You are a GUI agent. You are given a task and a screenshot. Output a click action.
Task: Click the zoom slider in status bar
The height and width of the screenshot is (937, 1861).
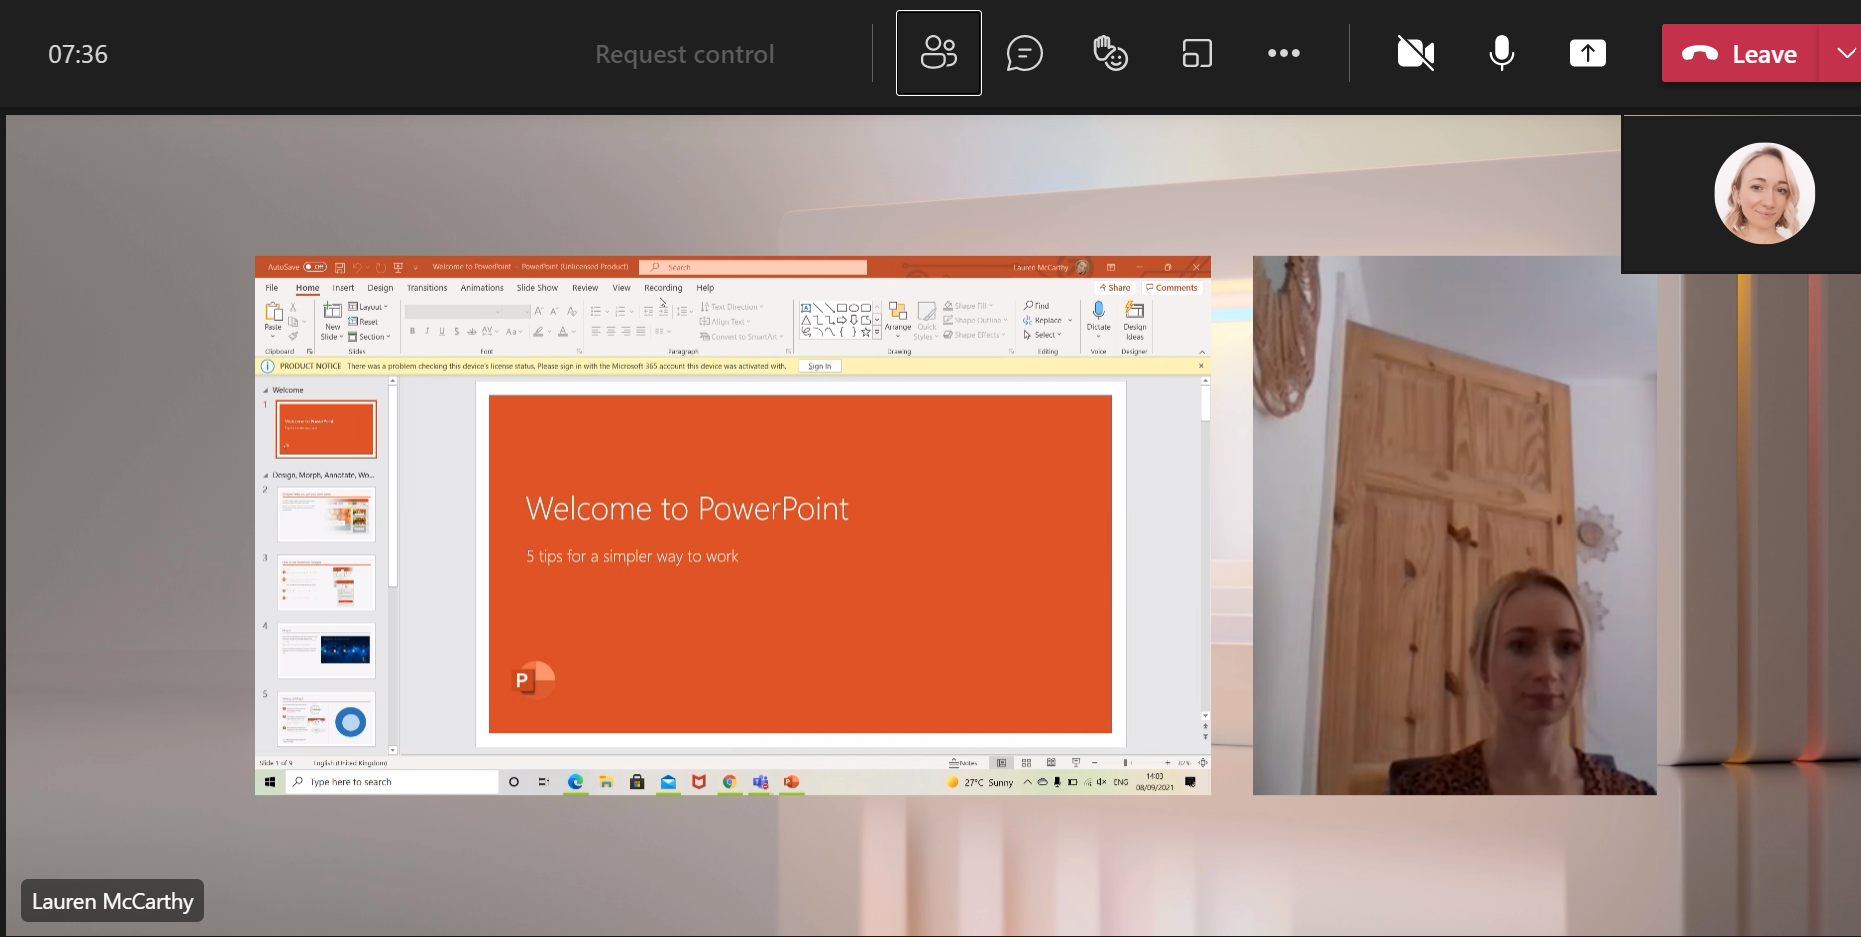pos(1130,763)
